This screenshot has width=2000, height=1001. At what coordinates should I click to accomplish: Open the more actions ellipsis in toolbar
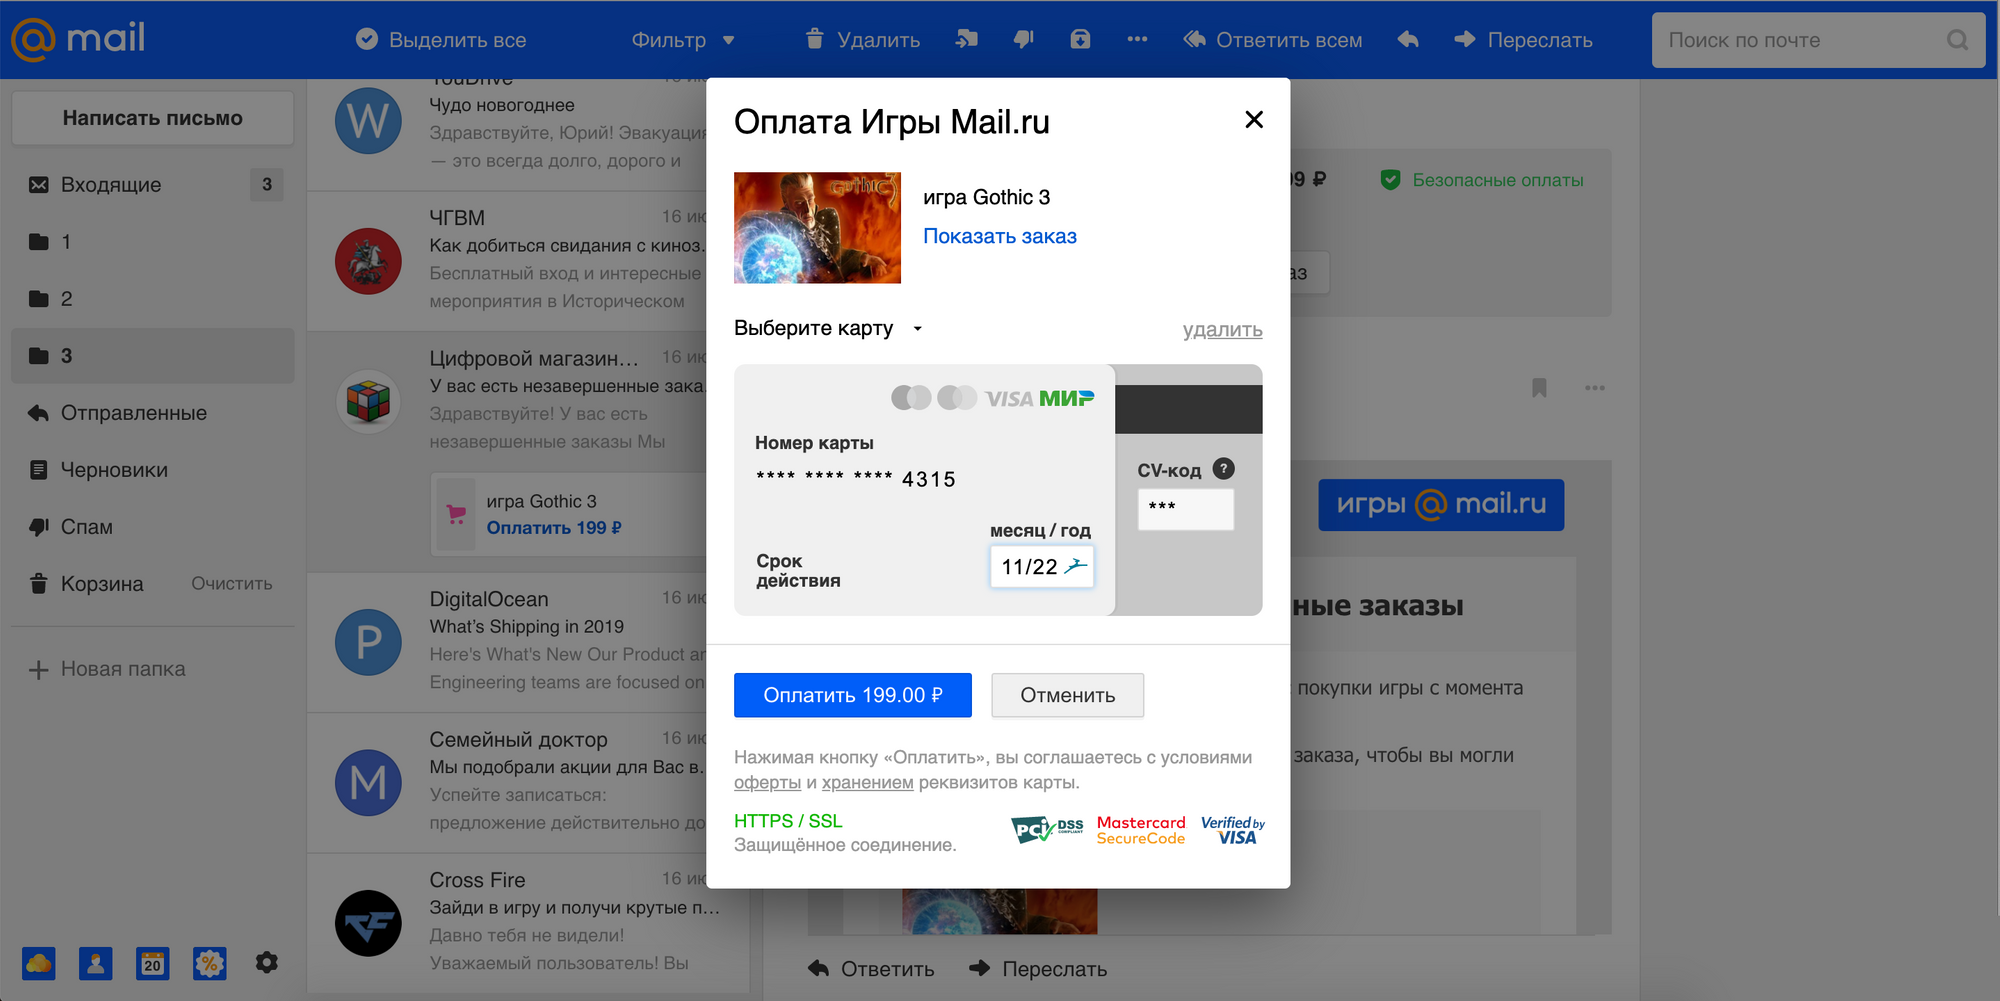(1137, 39)
